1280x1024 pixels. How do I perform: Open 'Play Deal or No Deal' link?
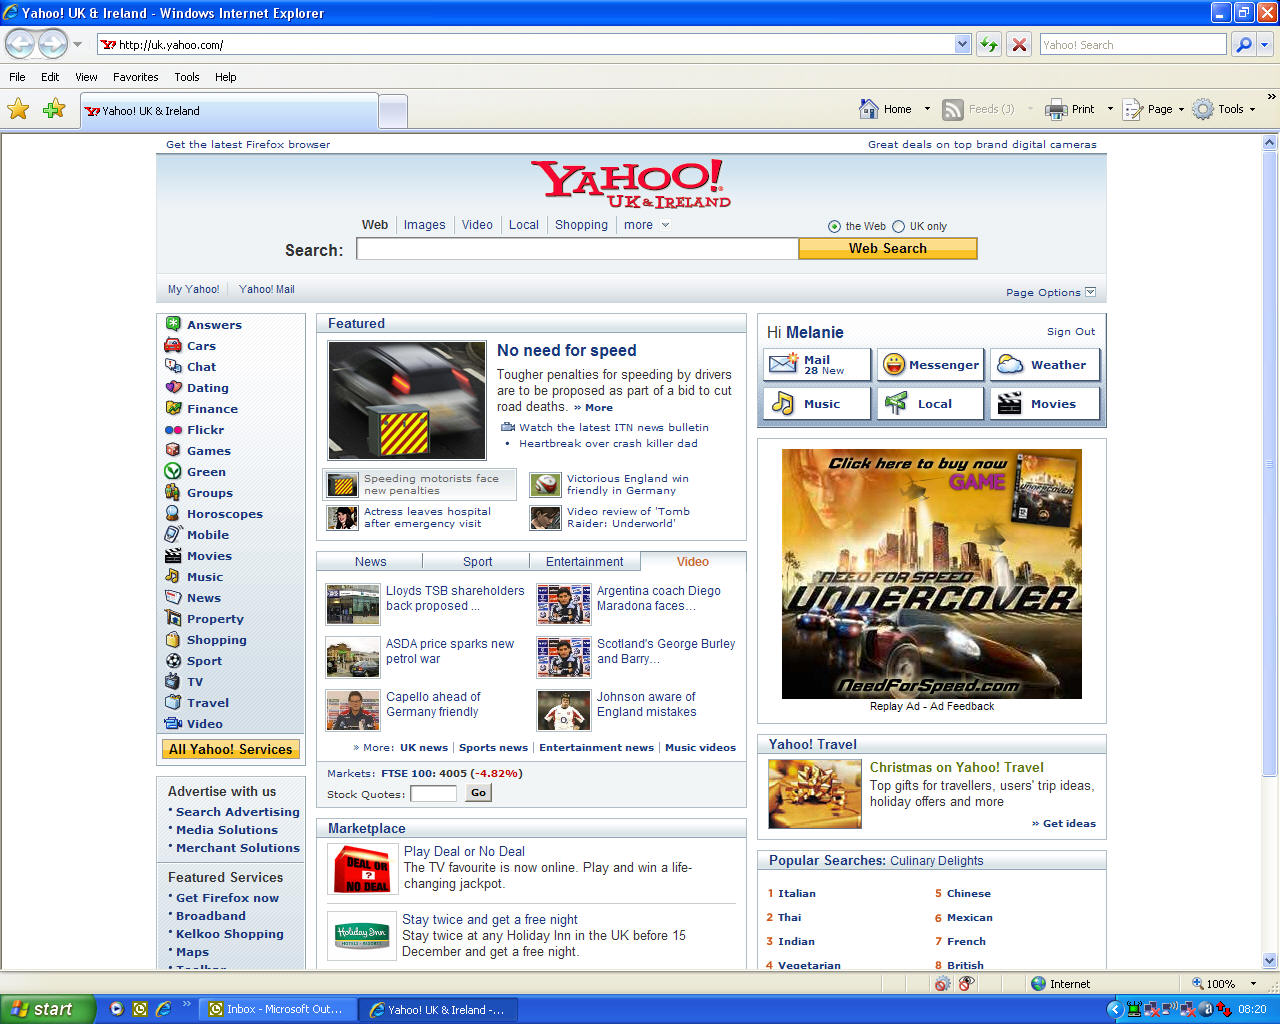click(464, 851)
